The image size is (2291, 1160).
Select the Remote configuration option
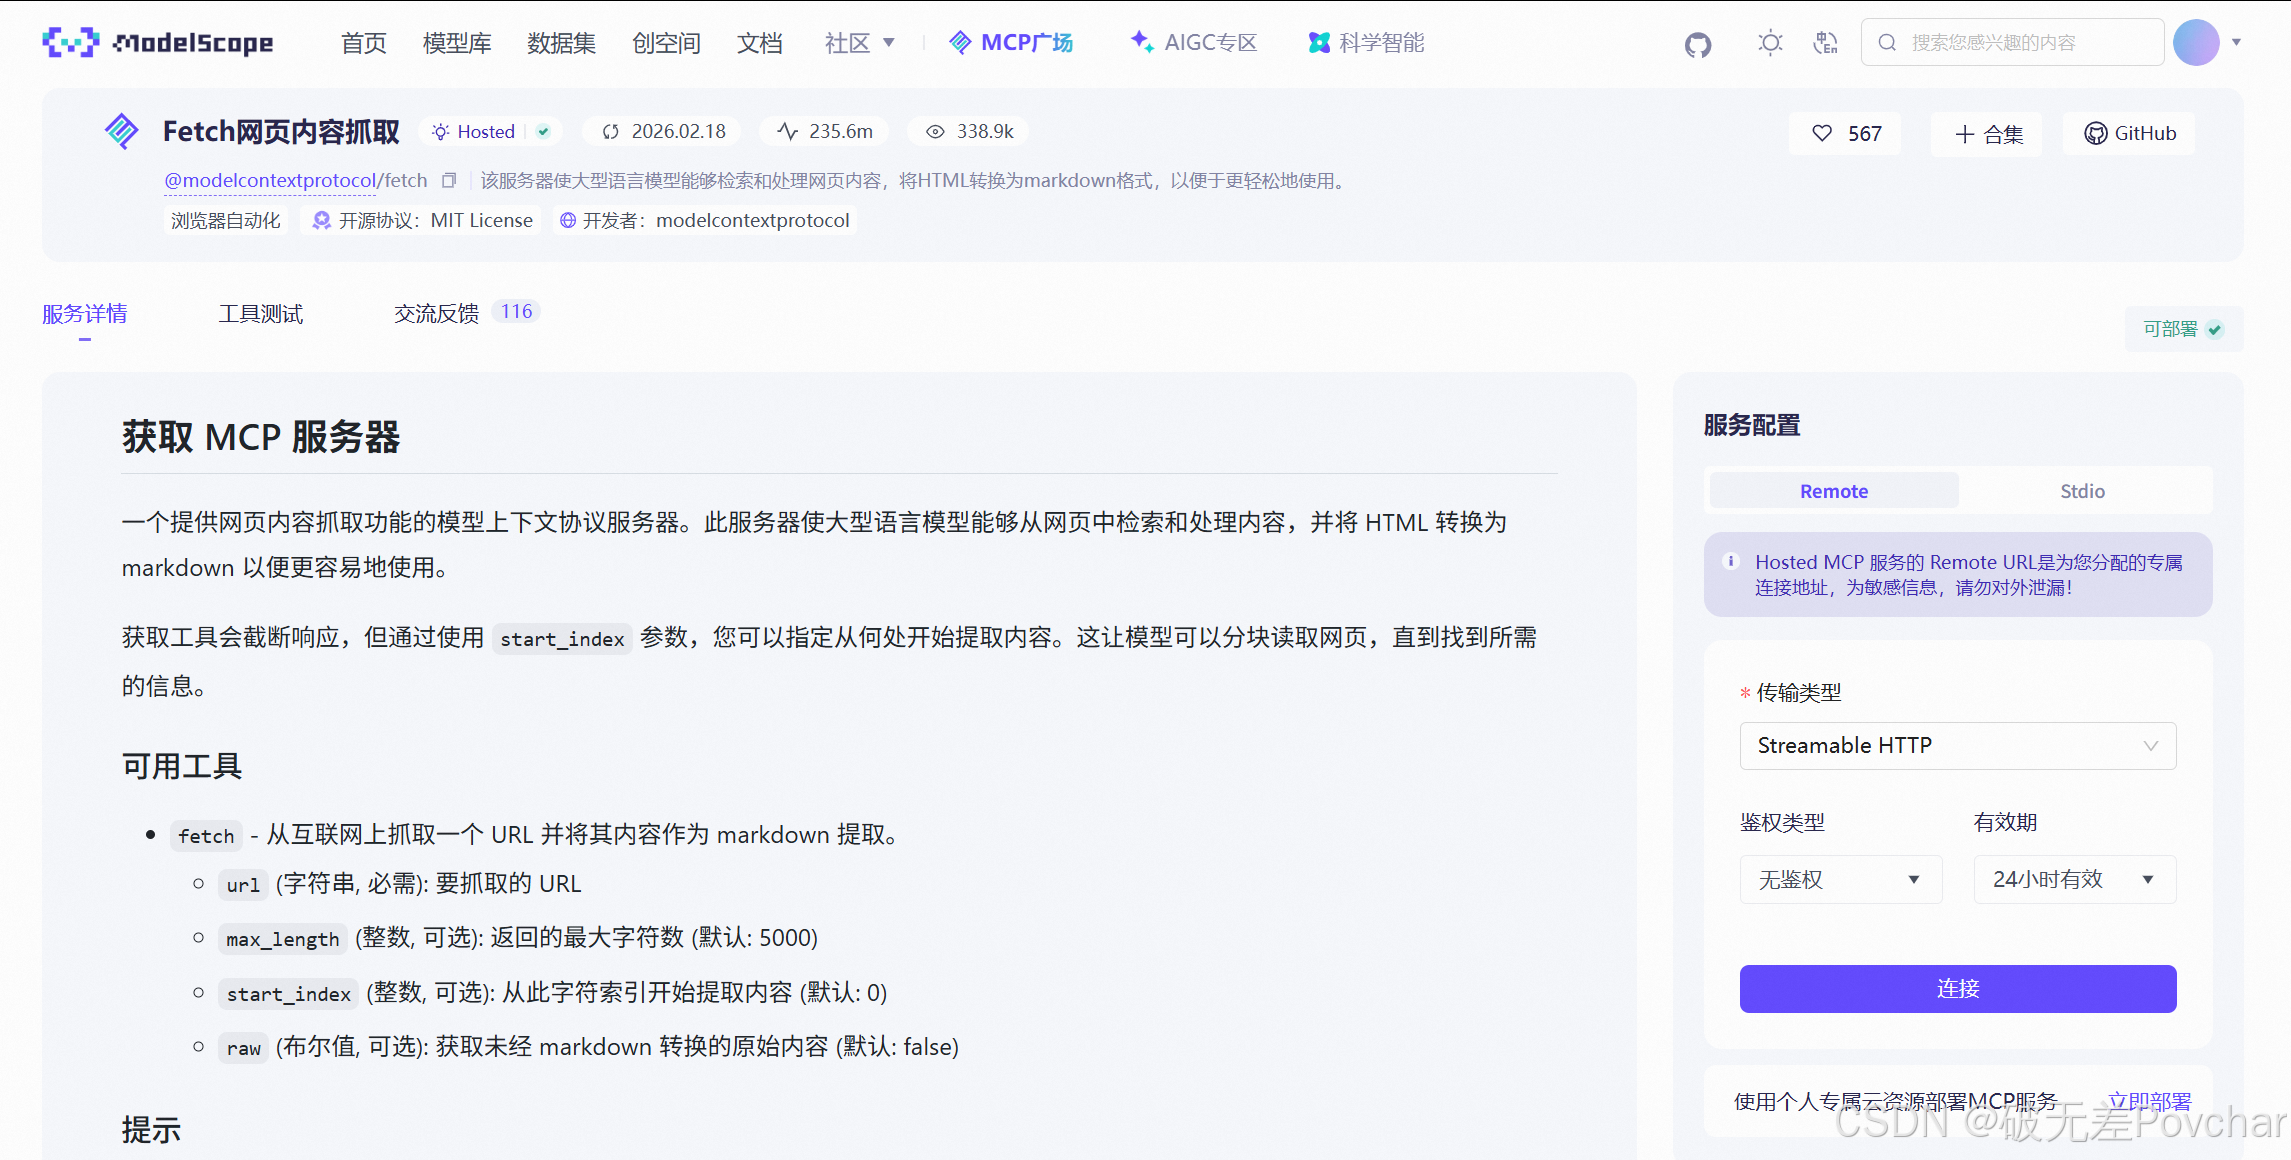click(1833, 491)
